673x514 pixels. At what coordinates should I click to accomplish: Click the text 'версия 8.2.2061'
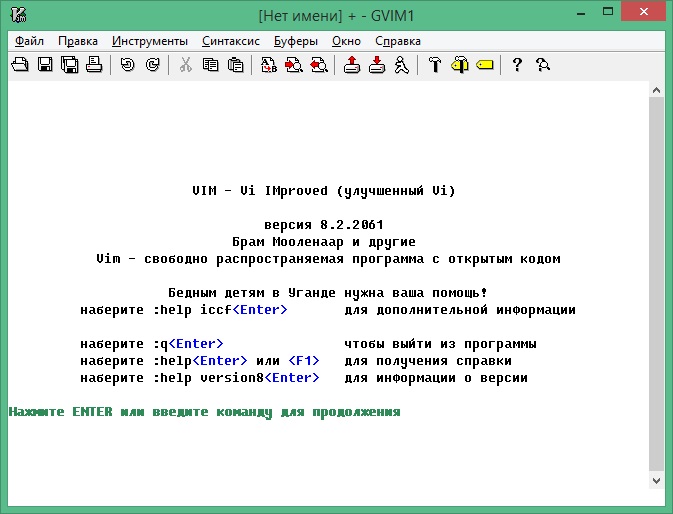[x=324, y=225]
